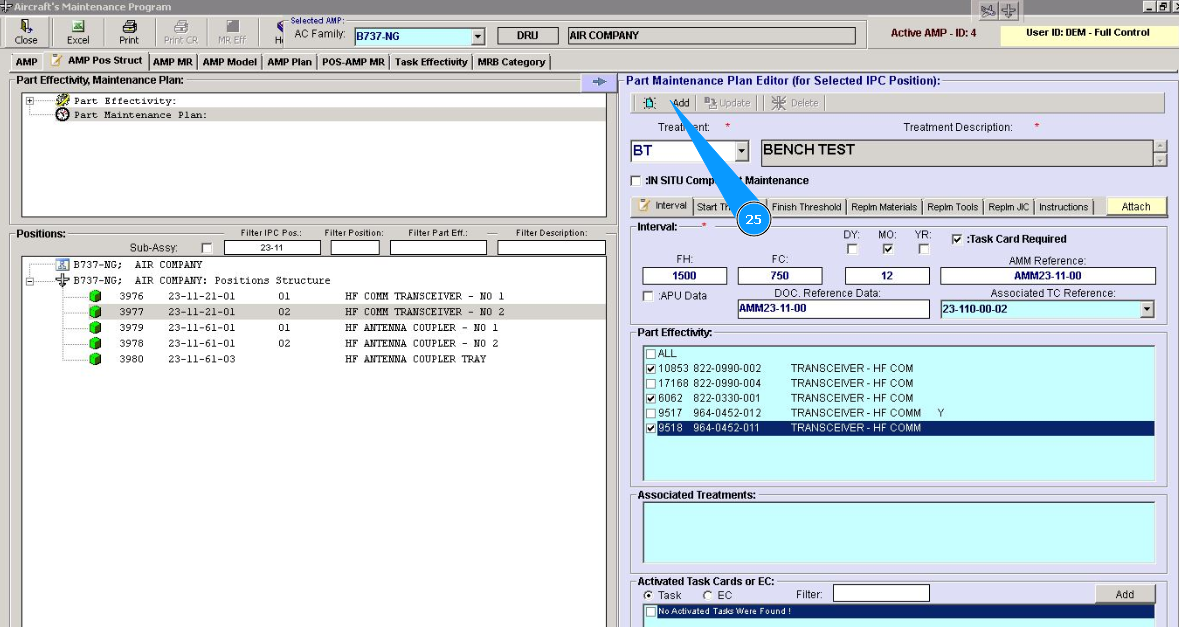The image size is (1179, 629).
Task: Select the EC radio button
Action: click(x=707, y=595)
